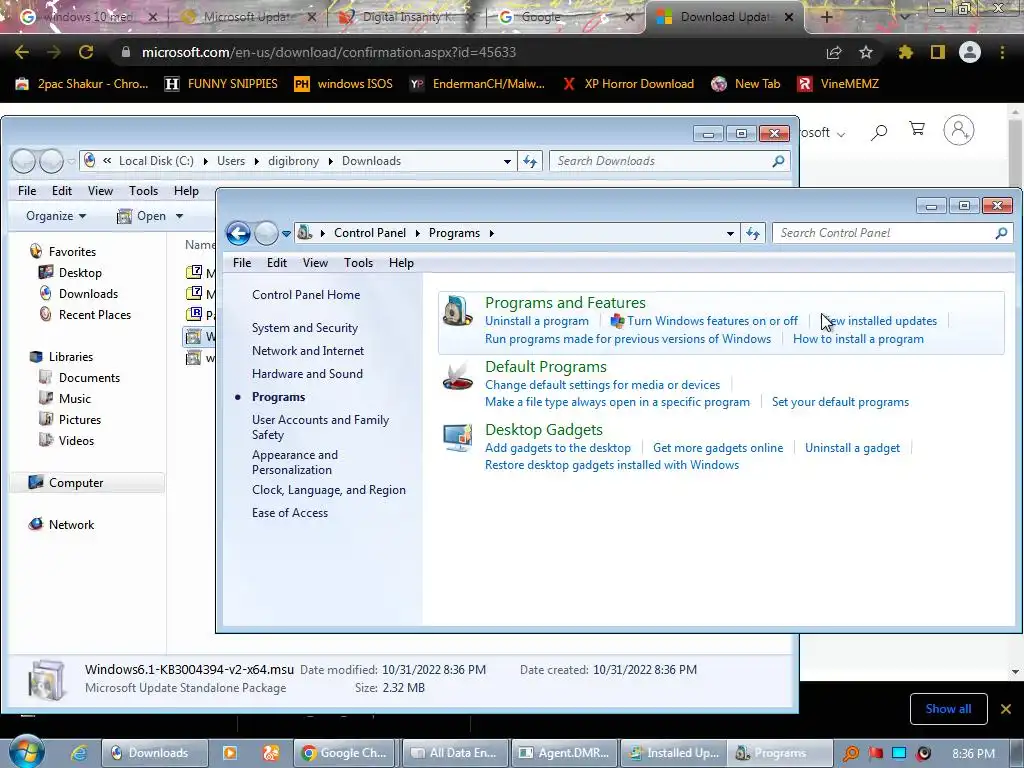Open Chrome side panel icon
The width and height of the screenshot is (1024, 768).
(x=938, y=52)
